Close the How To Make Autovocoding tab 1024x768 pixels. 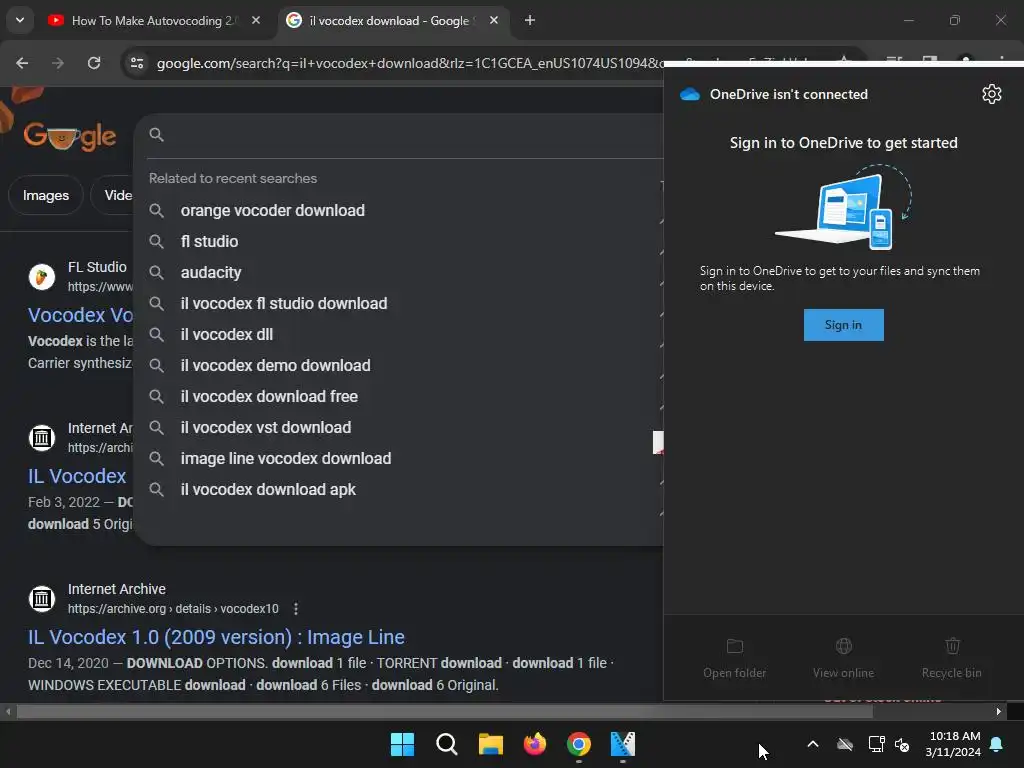[x=256, y=21]
